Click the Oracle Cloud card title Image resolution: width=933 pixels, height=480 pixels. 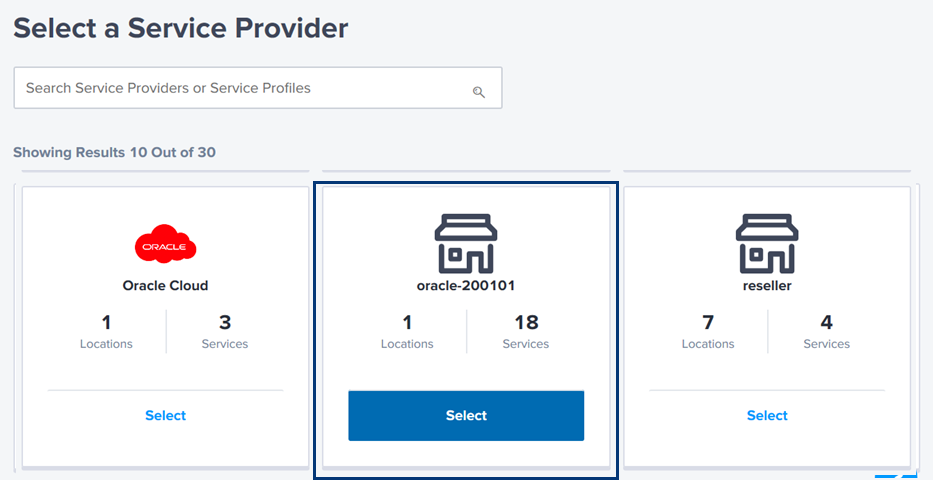coord(165,286)
